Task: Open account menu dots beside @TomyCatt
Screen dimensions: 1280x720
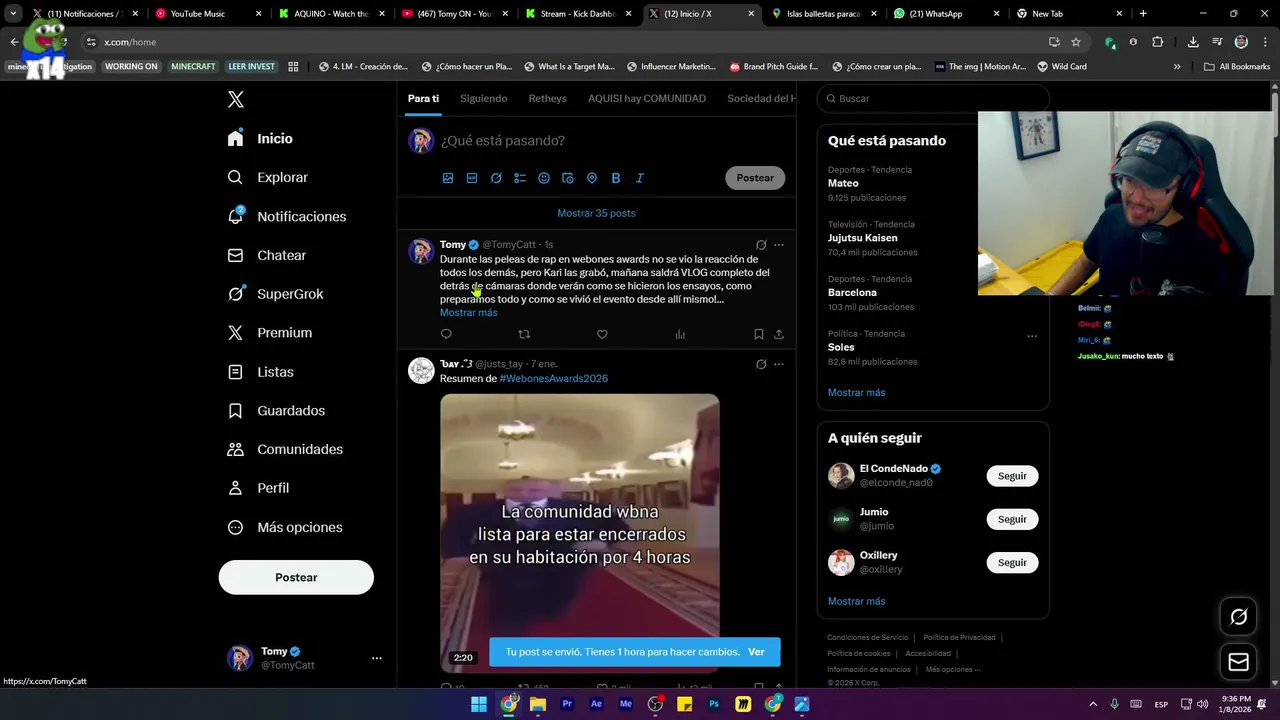Action: [x=377, y=658]
